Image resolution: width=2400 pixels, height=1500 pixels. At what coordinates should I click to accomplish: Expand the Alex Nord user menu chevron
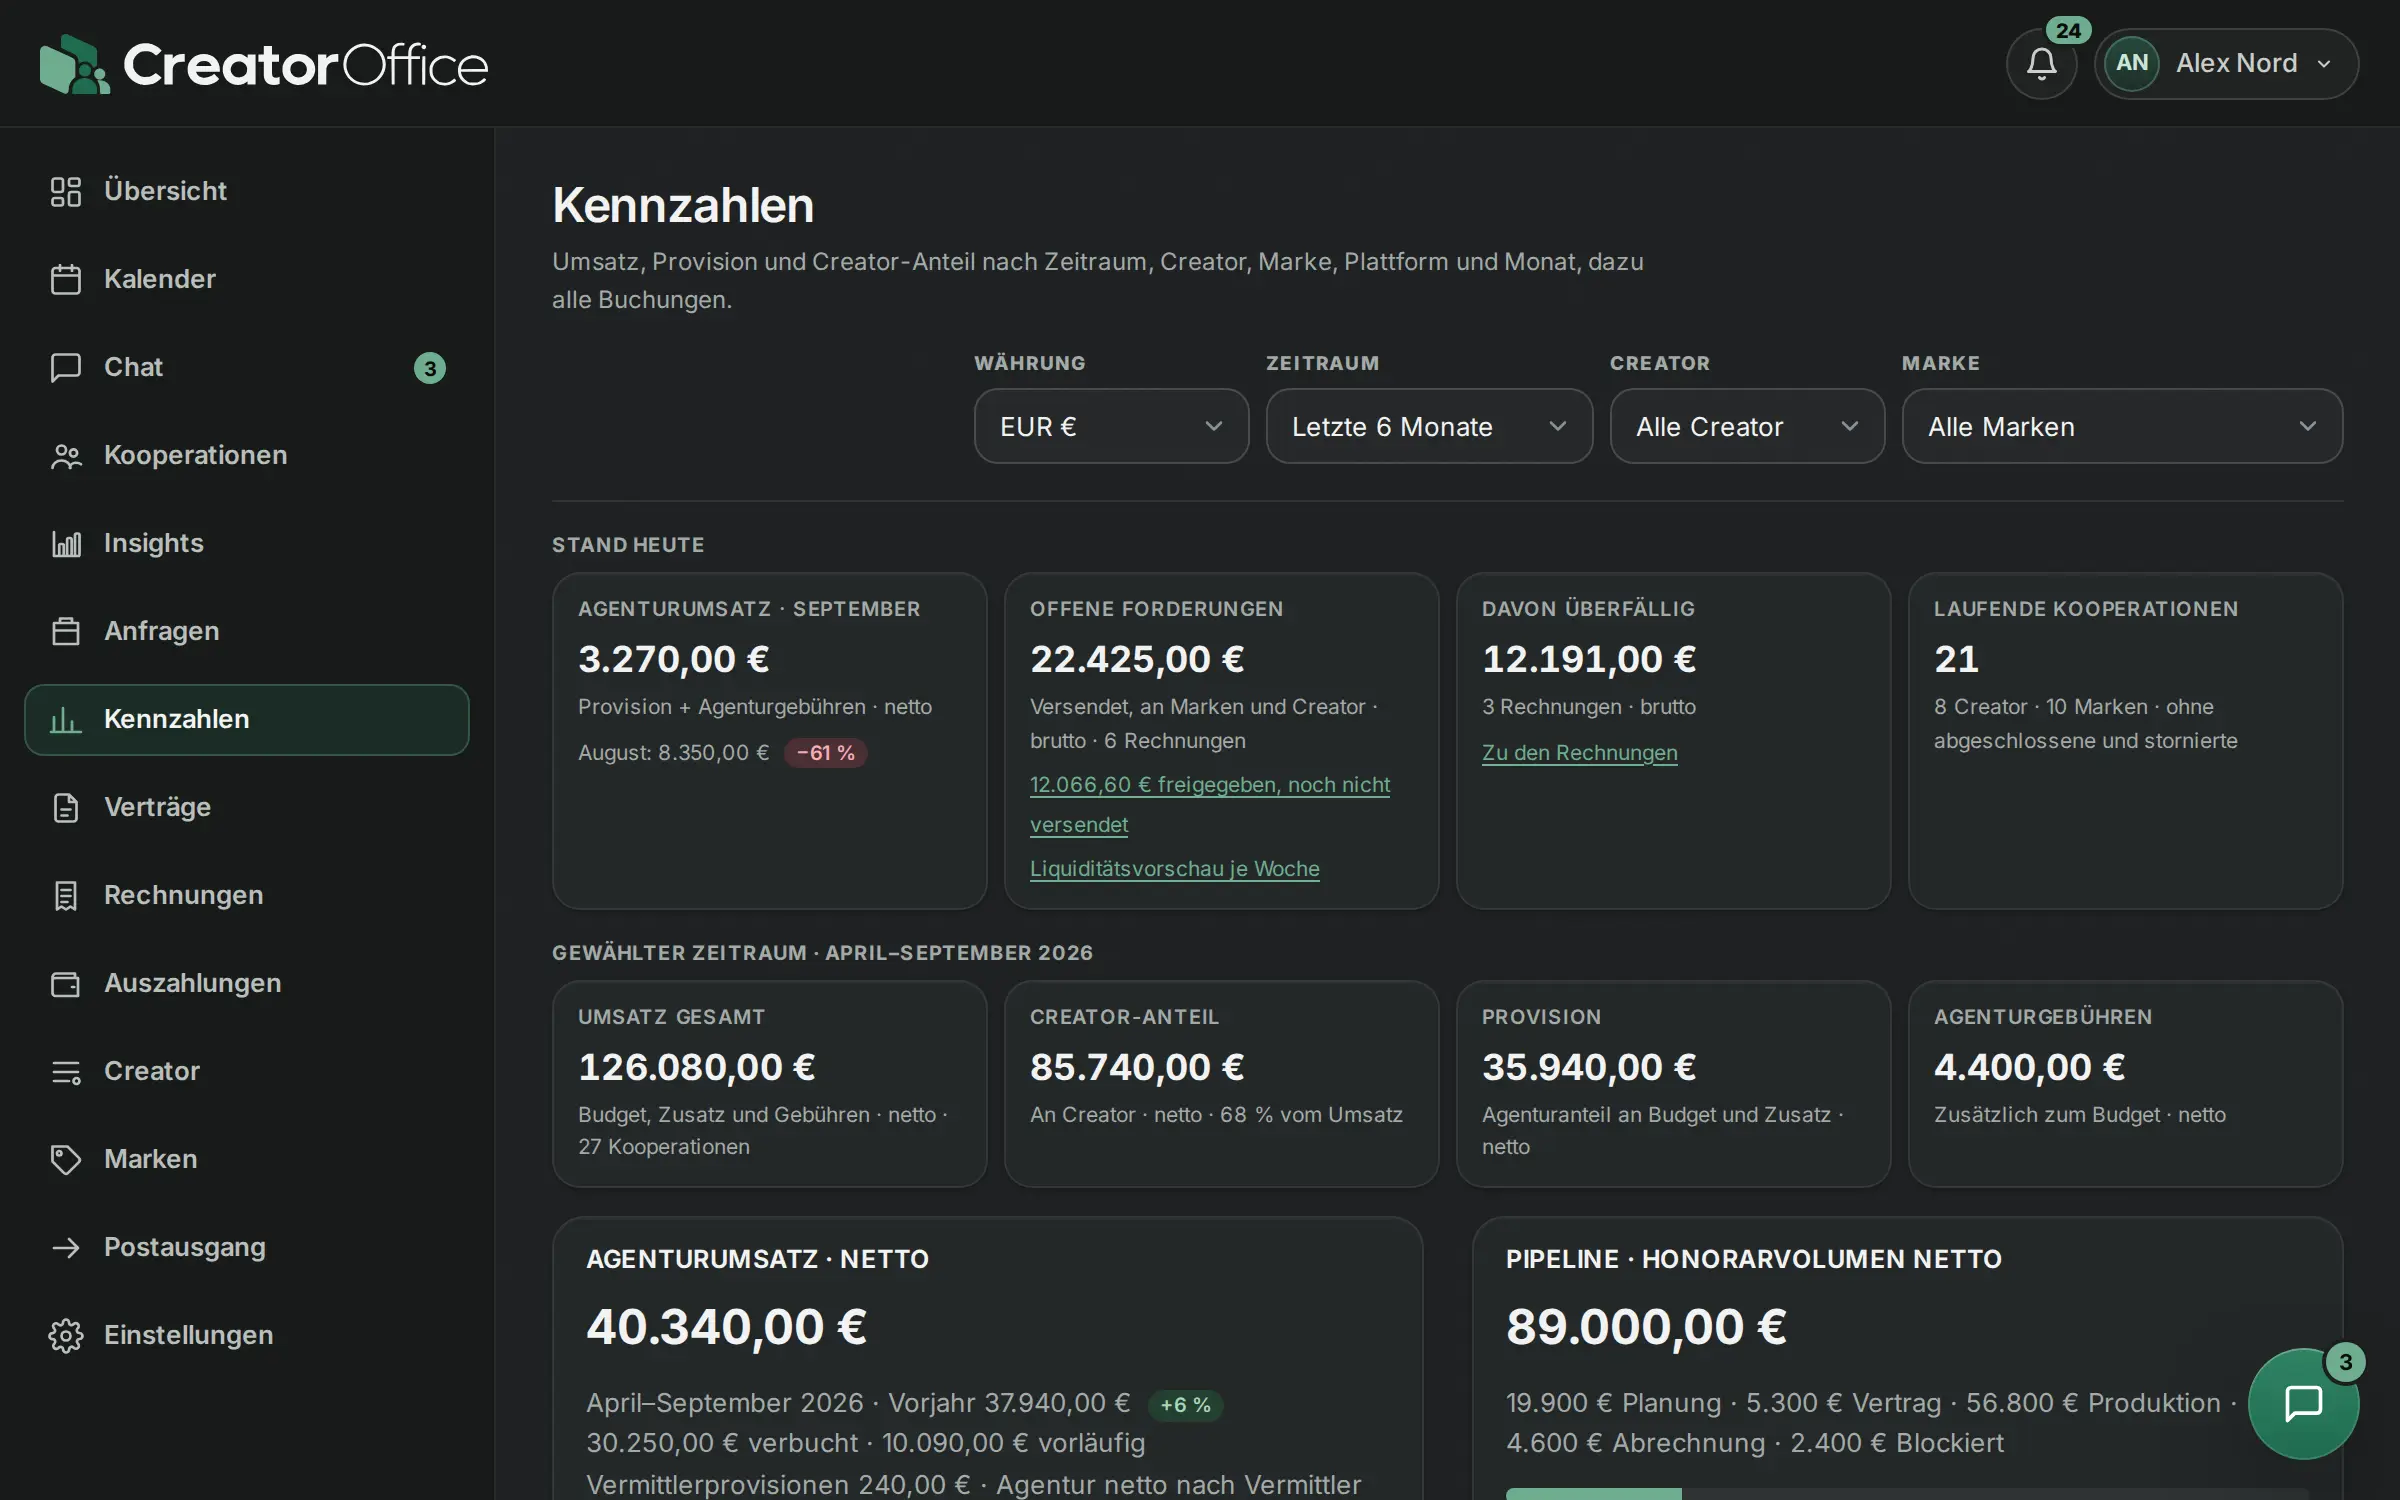[x=2324, y=64]
